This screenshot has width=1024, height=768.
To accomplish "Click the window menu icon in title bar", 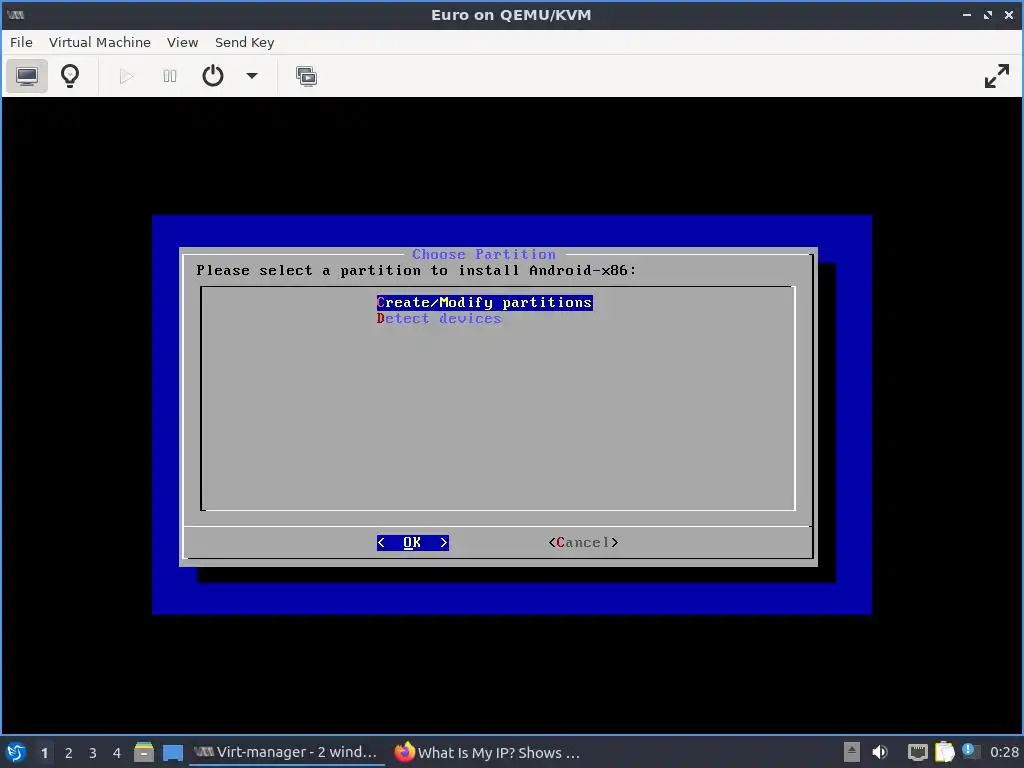I will (16, 14).
